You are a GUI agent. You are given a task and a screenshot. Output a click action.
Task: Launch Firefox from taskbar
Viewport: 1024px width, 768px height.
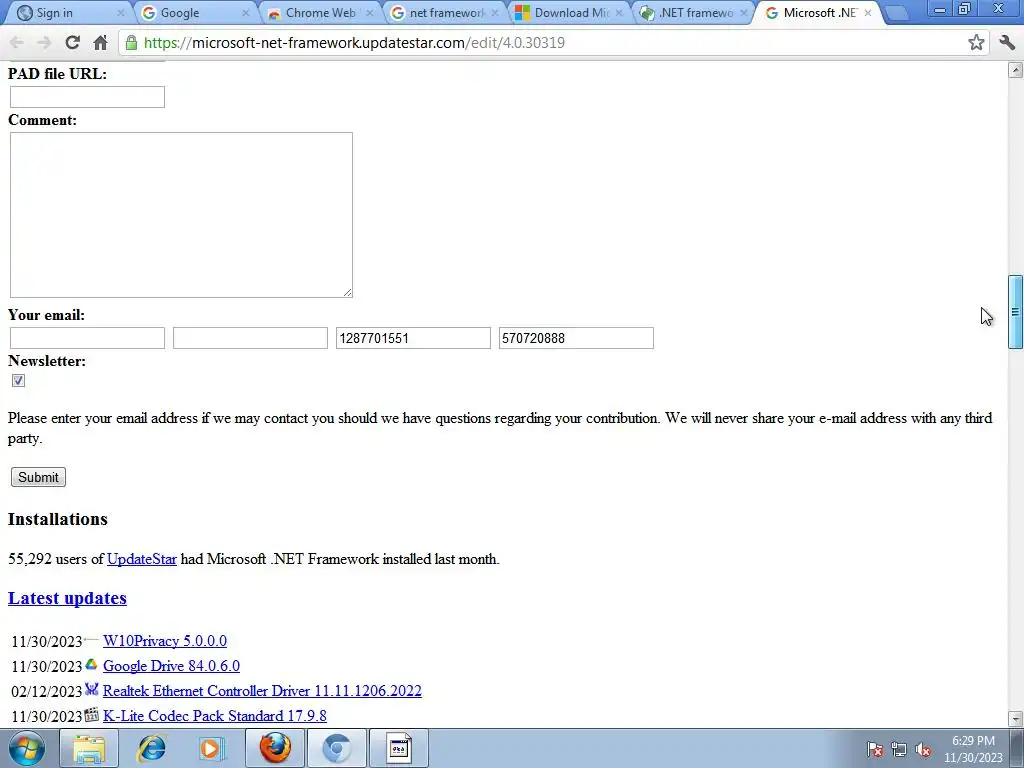[x=275, y=748]
